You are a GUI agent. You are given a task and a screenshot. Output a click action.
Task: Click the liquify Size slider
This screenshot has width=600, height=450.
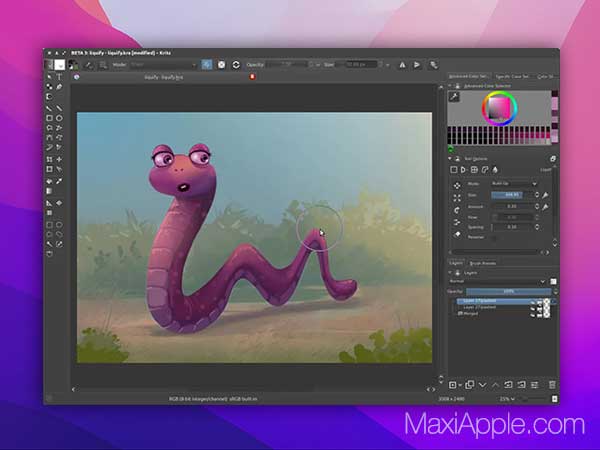coord(512,195)
